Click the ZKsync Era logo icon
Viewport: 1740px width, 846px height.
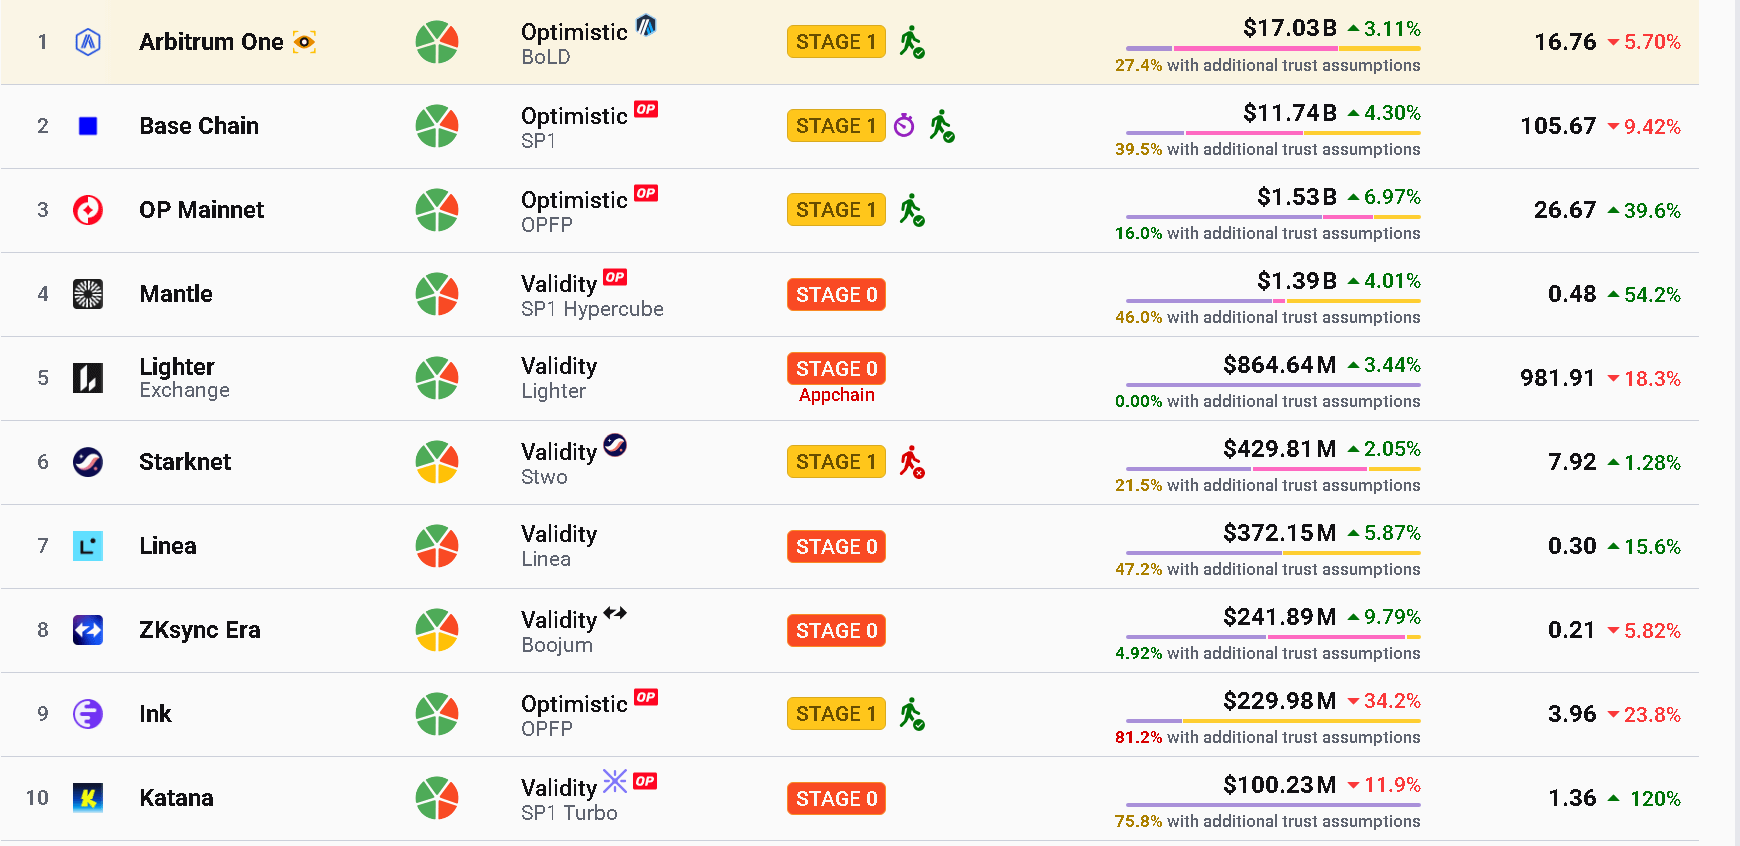click(x=88, y=630)
